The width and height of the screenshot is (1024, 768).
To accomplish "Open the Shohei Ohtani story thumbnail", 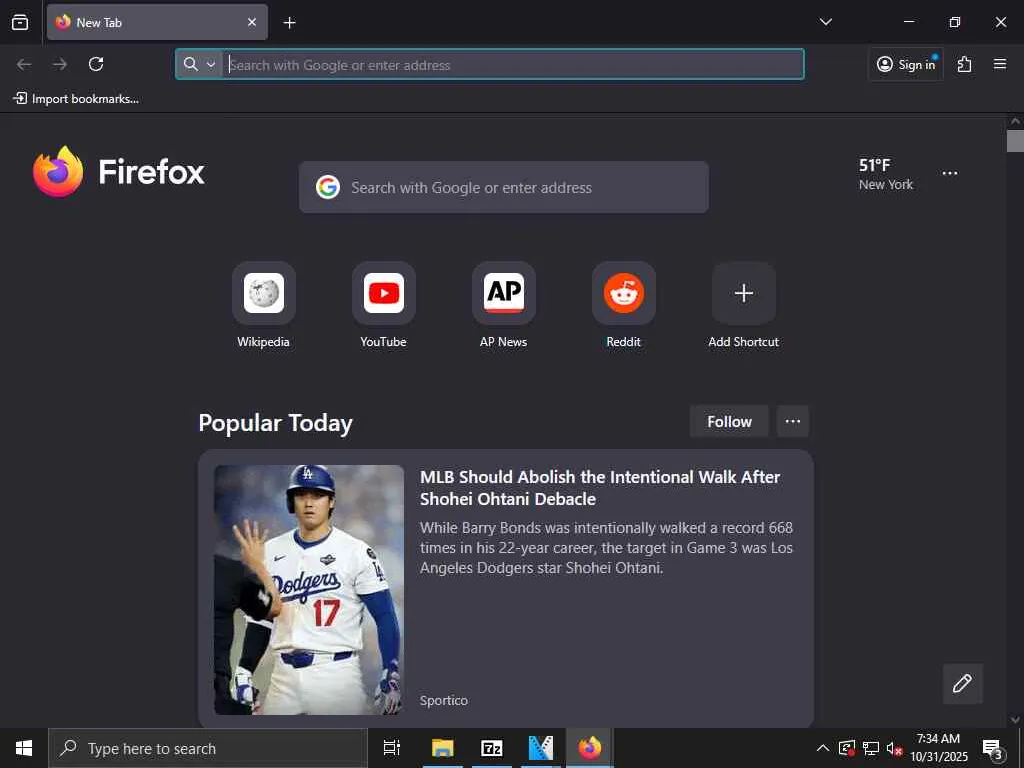I will (309, 590).
